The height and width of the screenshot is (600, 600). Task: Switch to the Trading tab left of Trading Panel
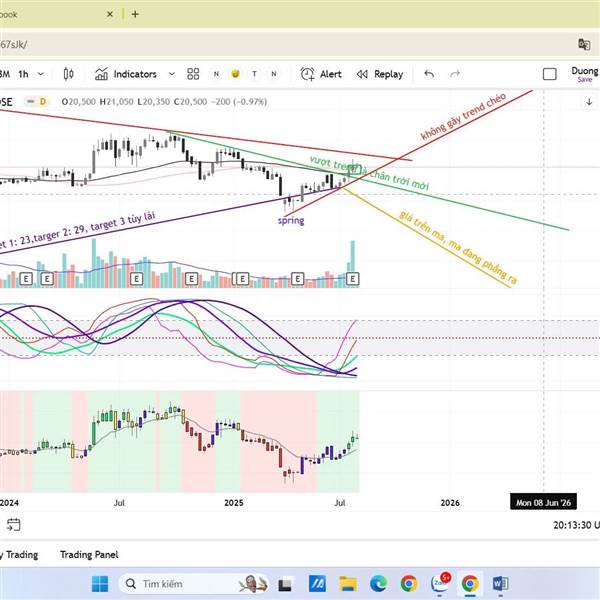[21, 554]
